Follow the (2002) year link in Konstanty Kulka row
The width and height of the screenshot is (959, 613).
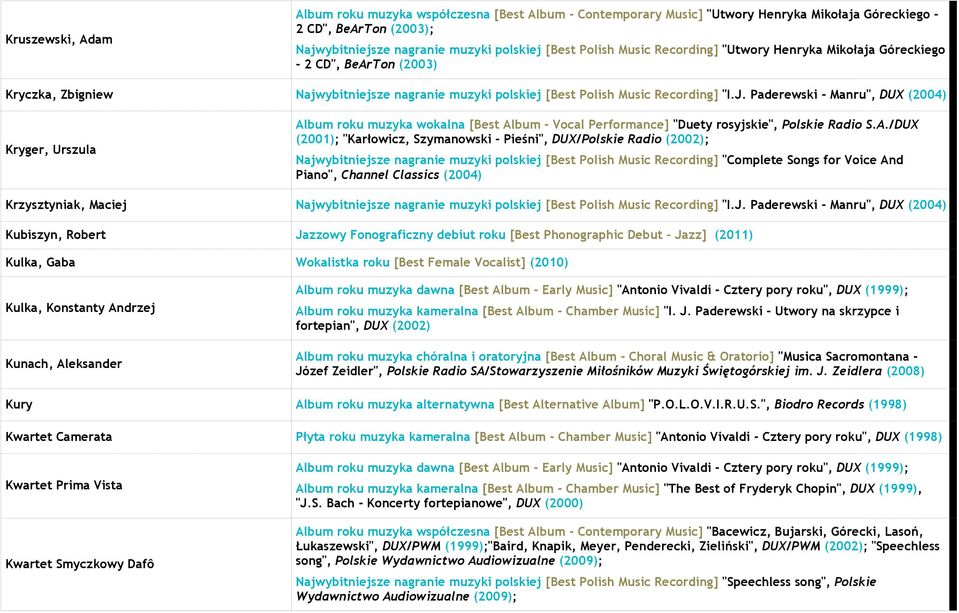click(411, 326)
